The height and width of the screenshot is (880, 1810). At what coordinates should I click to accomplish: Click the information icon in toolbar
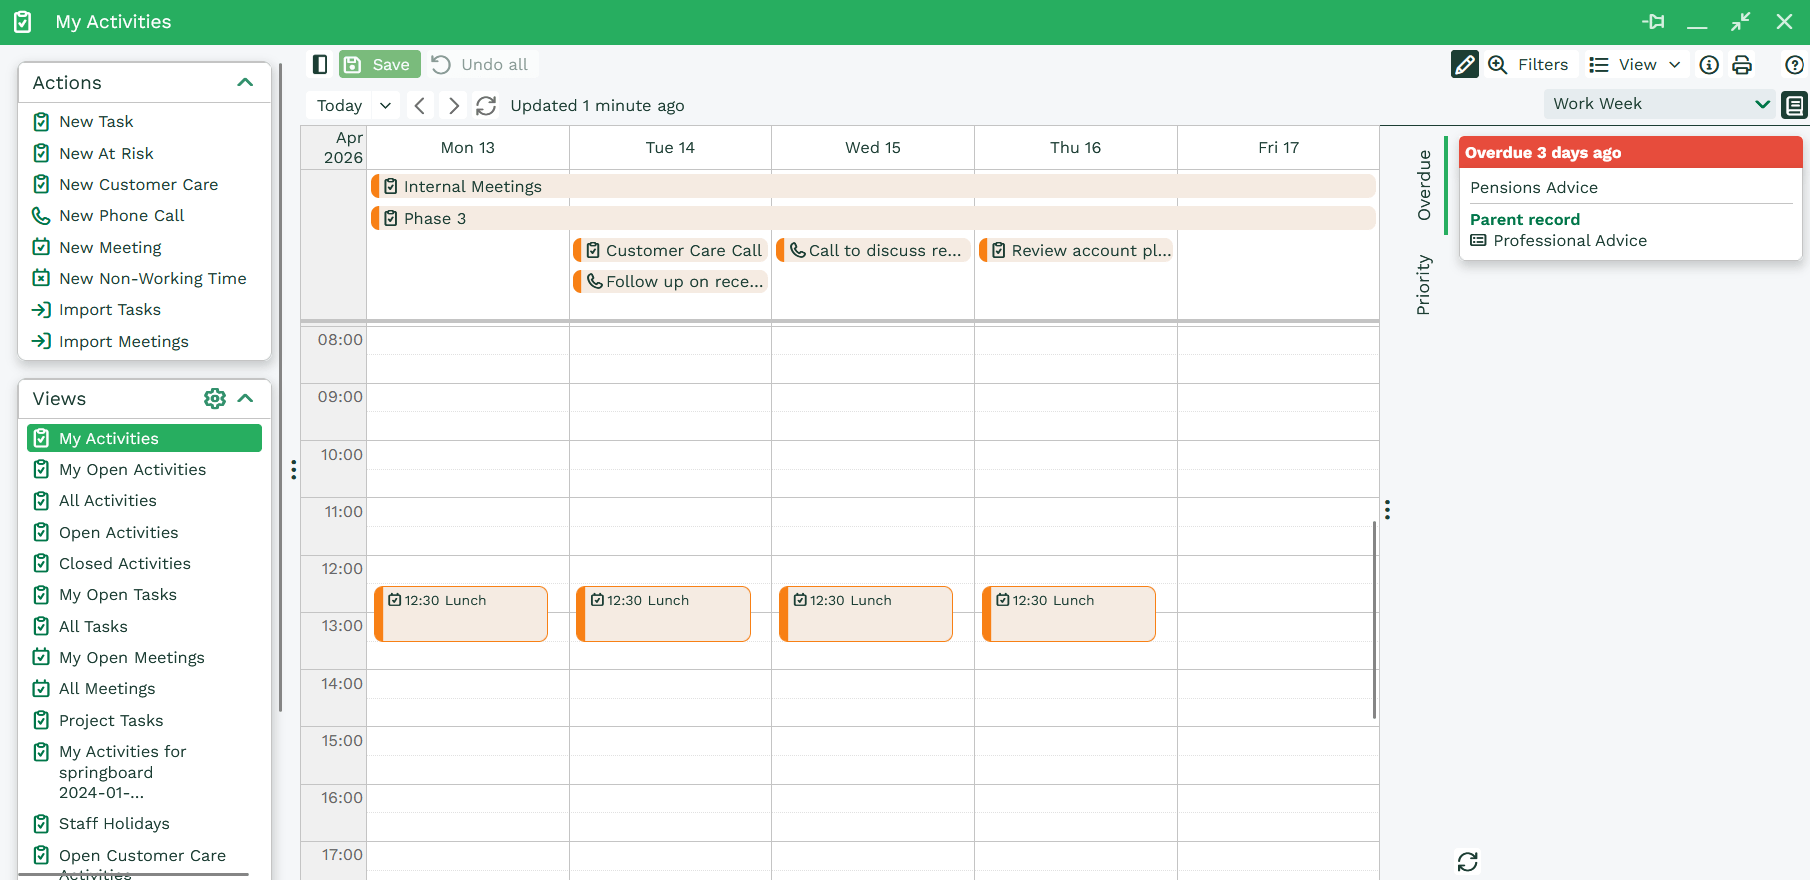point(1709,65)
